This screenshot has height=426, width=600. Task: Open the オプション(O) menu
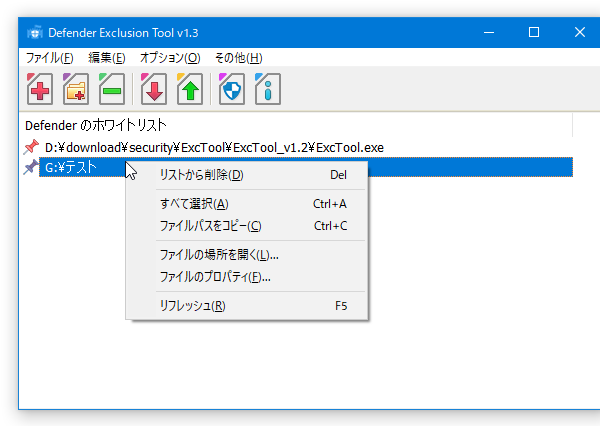tap(170, 58)
